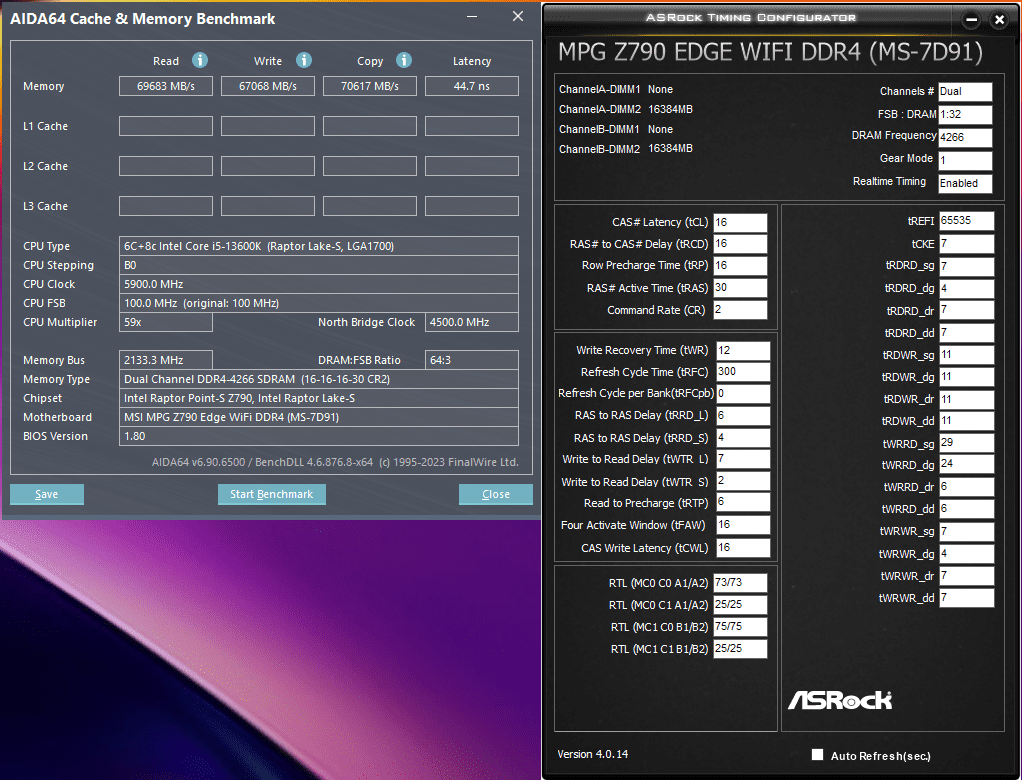Click the Memory Type field DDR4-4266
Screen dimensions: 1022x780
pos(319,379)
